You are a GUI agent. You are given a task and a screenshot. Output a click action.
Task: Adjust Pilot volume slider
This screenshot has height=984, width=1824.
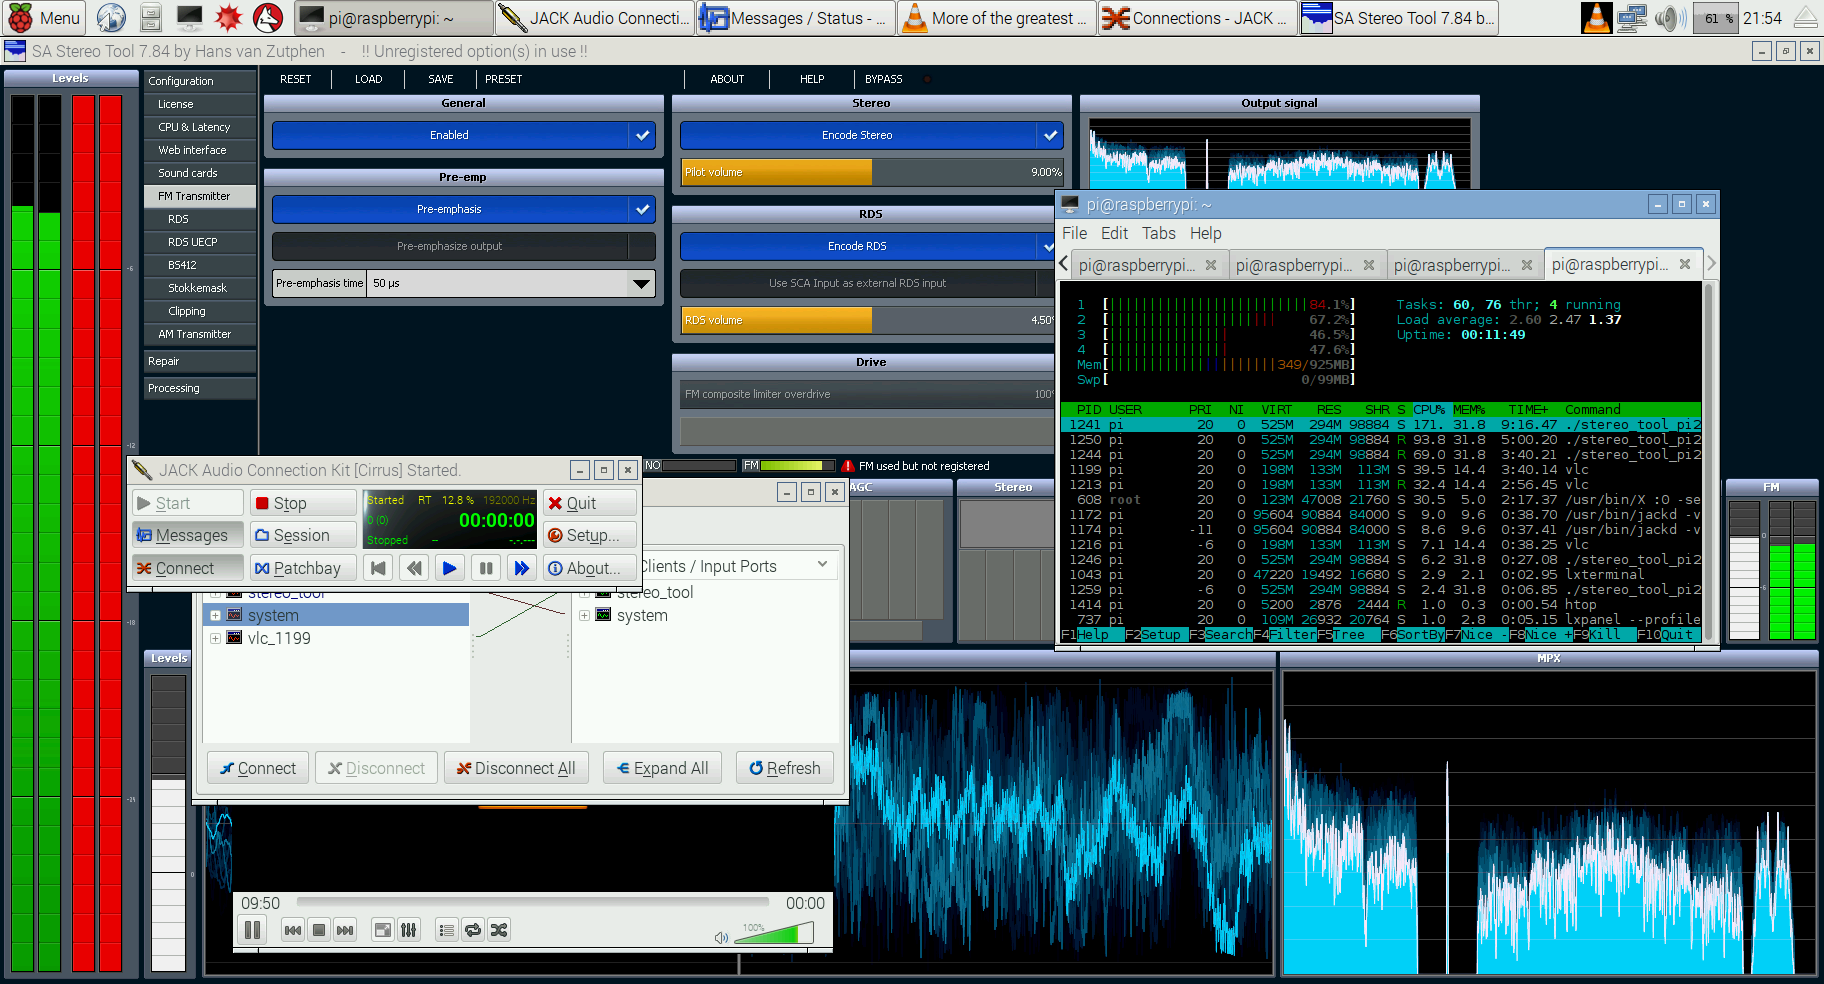[x=872, y=172]
